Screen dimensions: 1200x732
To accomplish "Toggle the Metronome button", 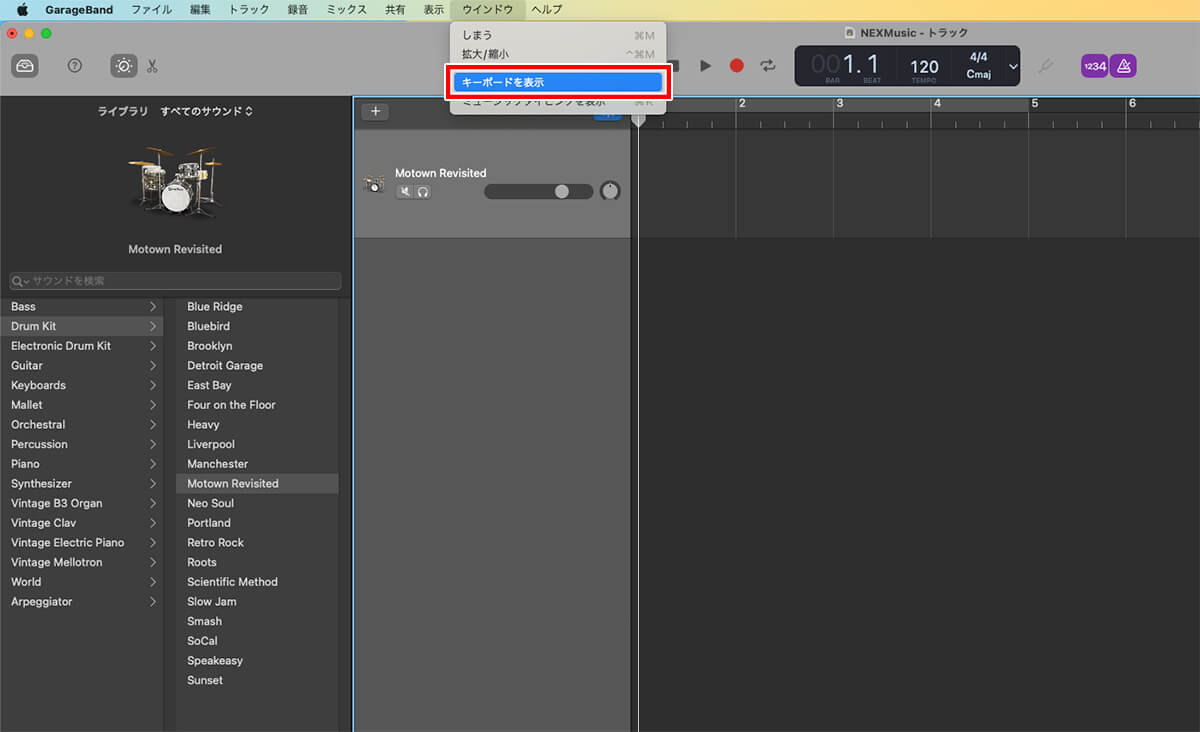I will click(x=1123, y=66).
